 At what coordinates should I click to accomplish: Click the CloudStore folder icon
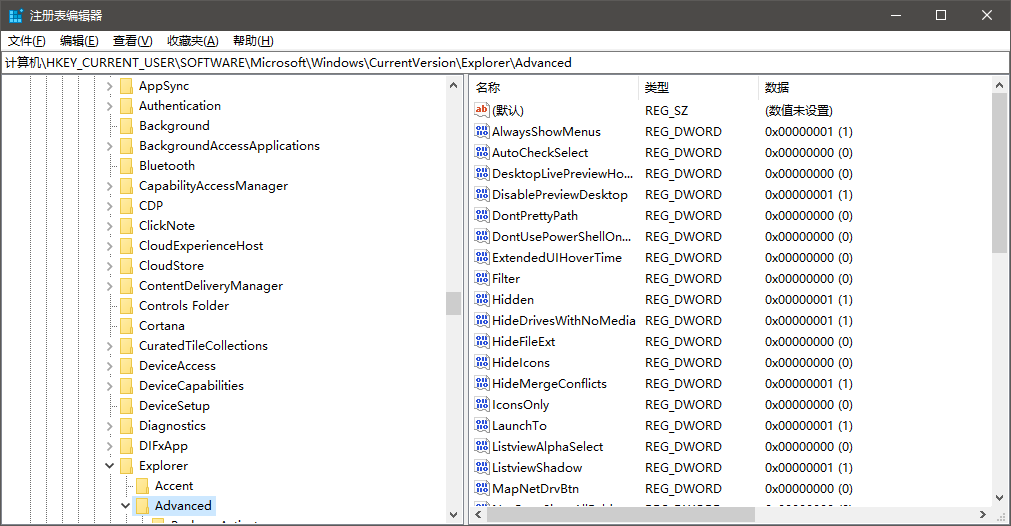(126, 266)
